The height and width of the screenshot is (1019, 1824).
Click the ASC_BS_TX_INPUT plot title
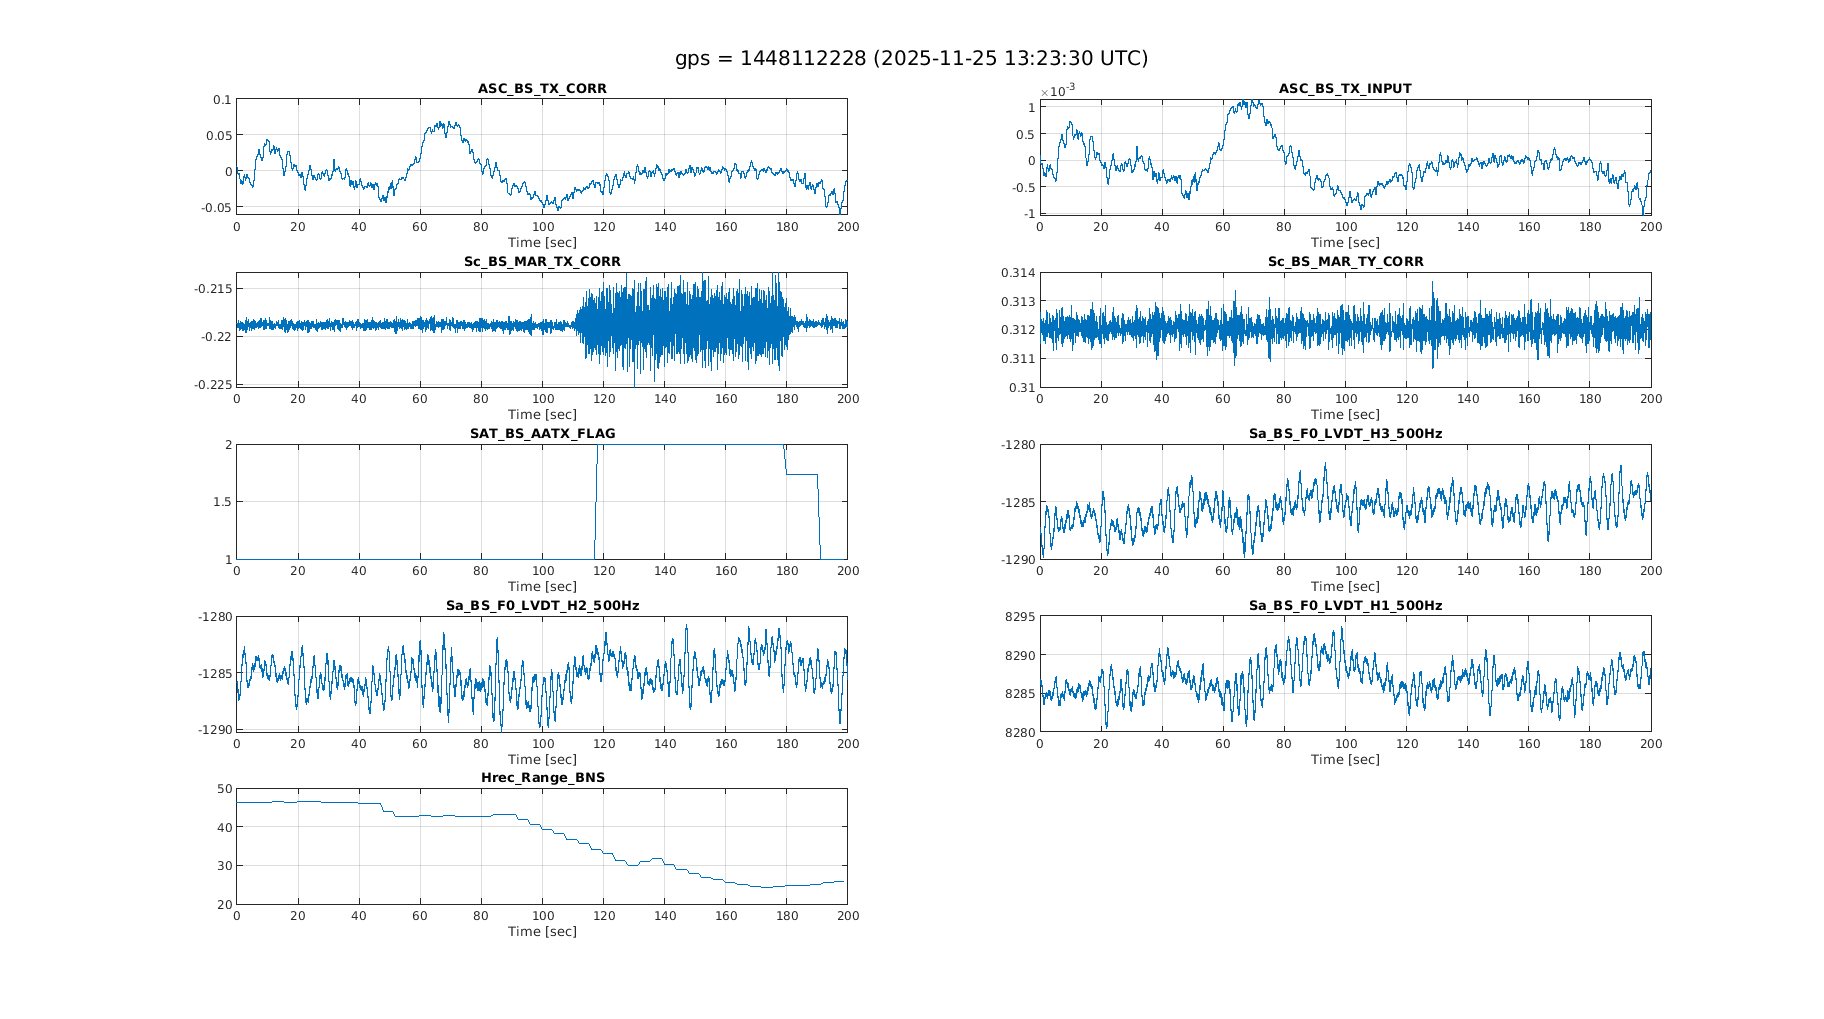(1345, 89)
